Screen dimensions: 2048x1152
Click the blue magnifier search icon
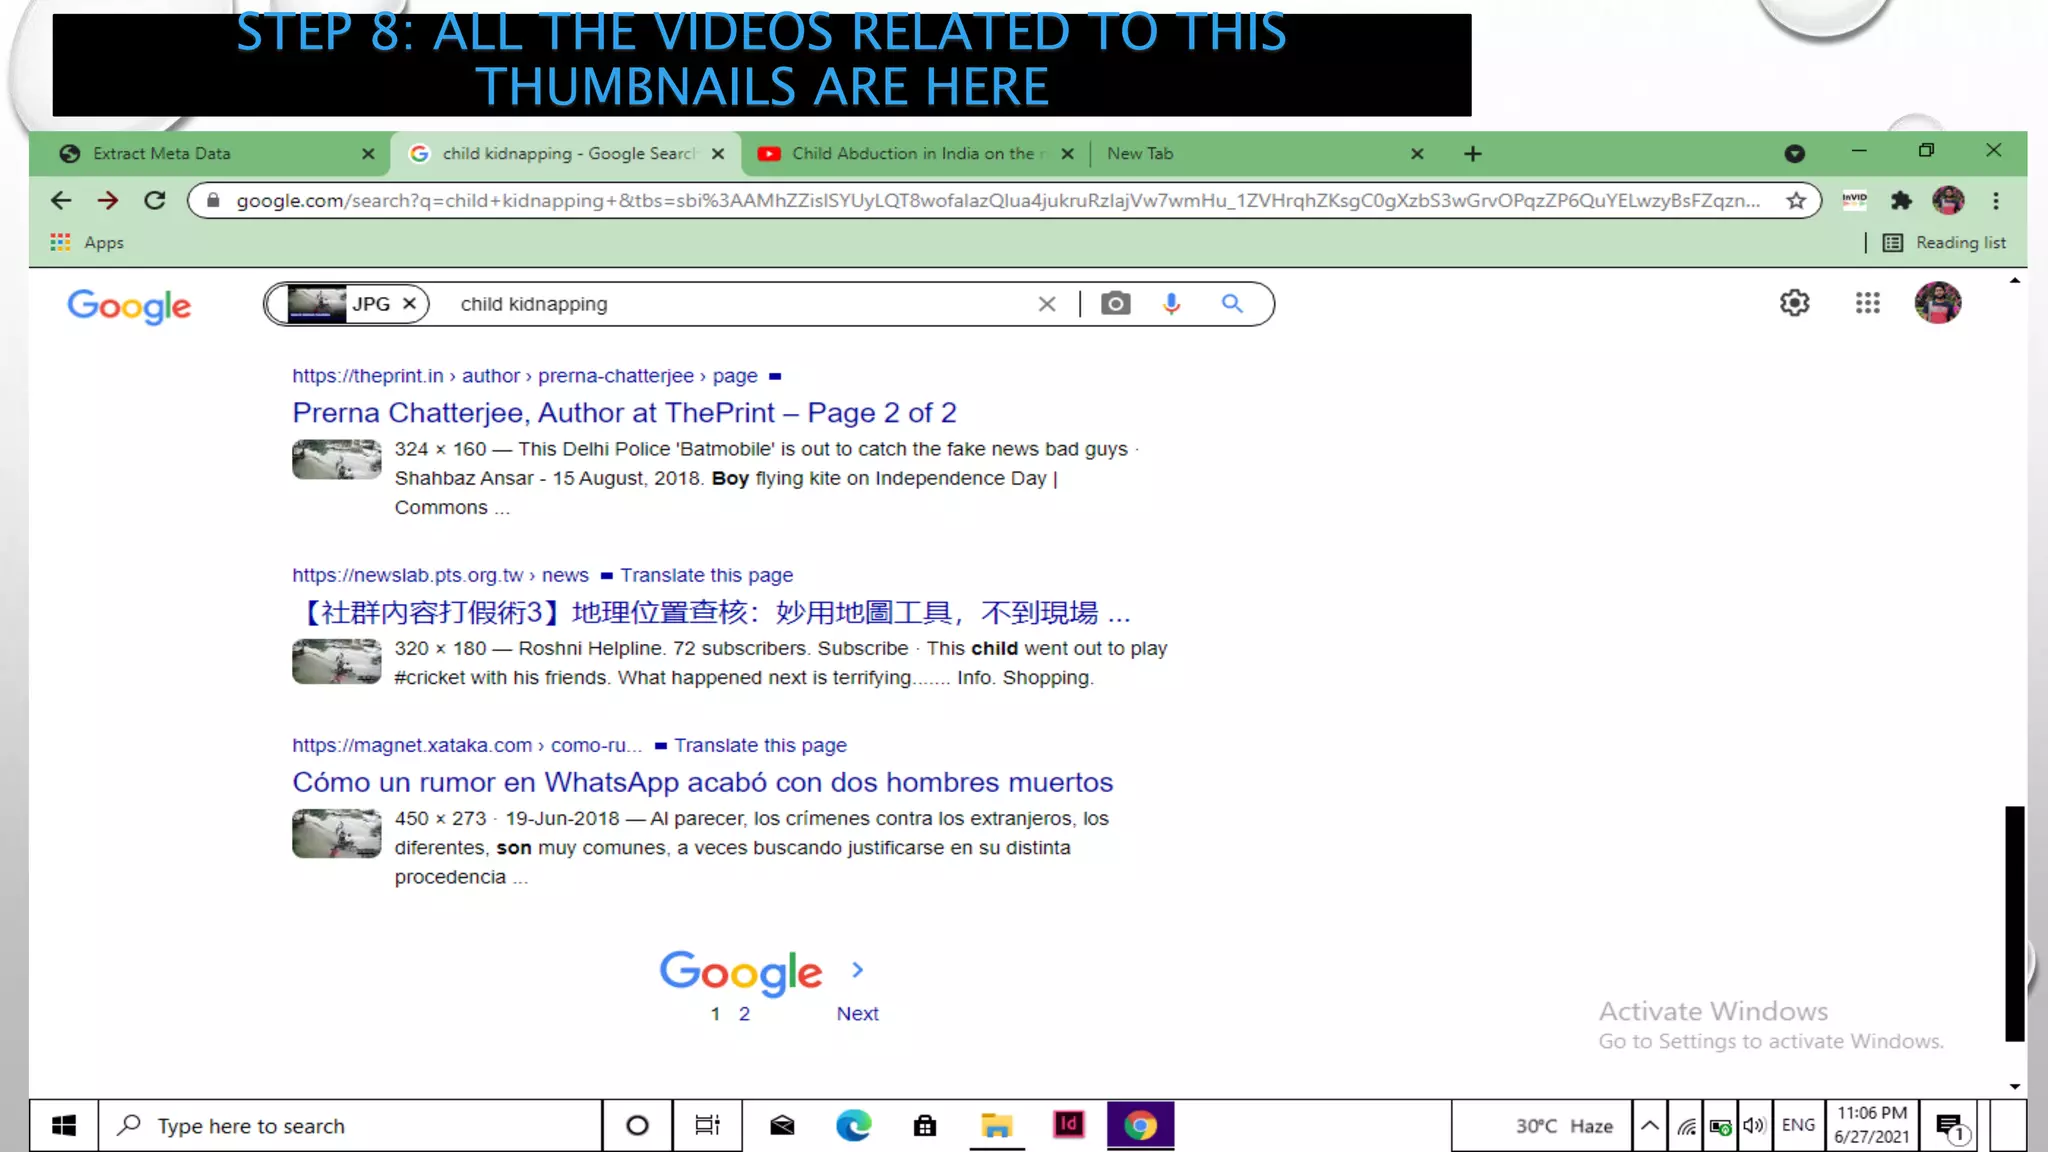(x=1231, y=304)
